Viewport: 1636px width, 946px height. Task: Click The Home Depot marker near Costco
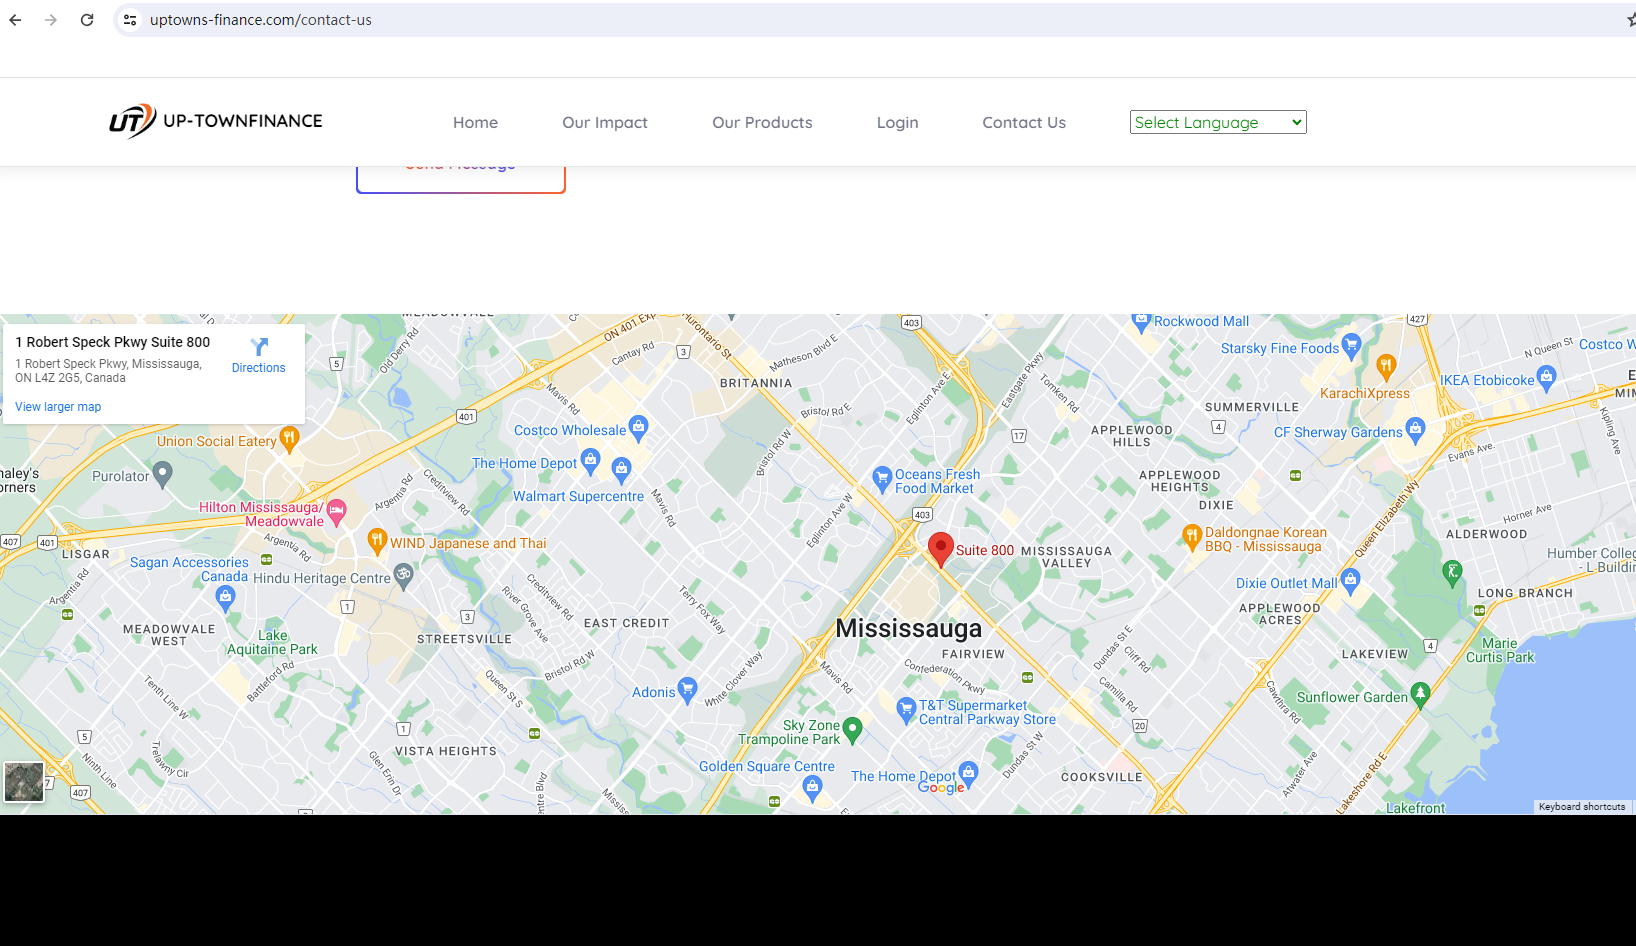(x=590, y=461)
